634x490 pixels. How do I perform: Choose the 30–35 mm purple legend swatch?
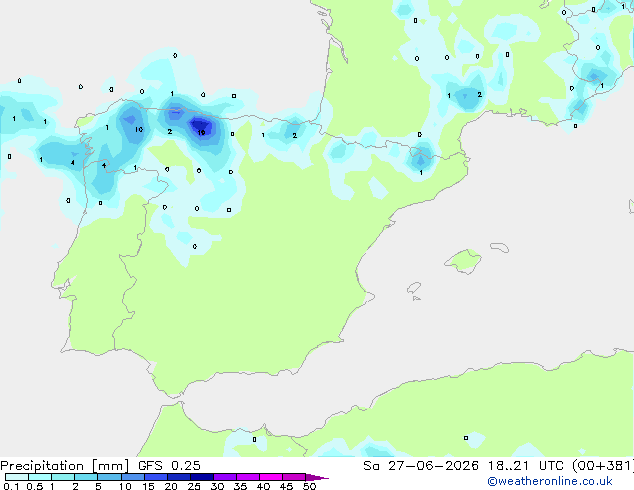coord(224,477)
